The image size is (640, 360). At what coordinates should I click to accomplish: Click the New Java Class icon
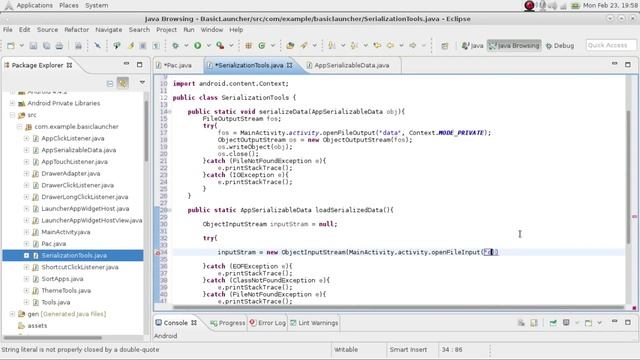tap(262, 46)
